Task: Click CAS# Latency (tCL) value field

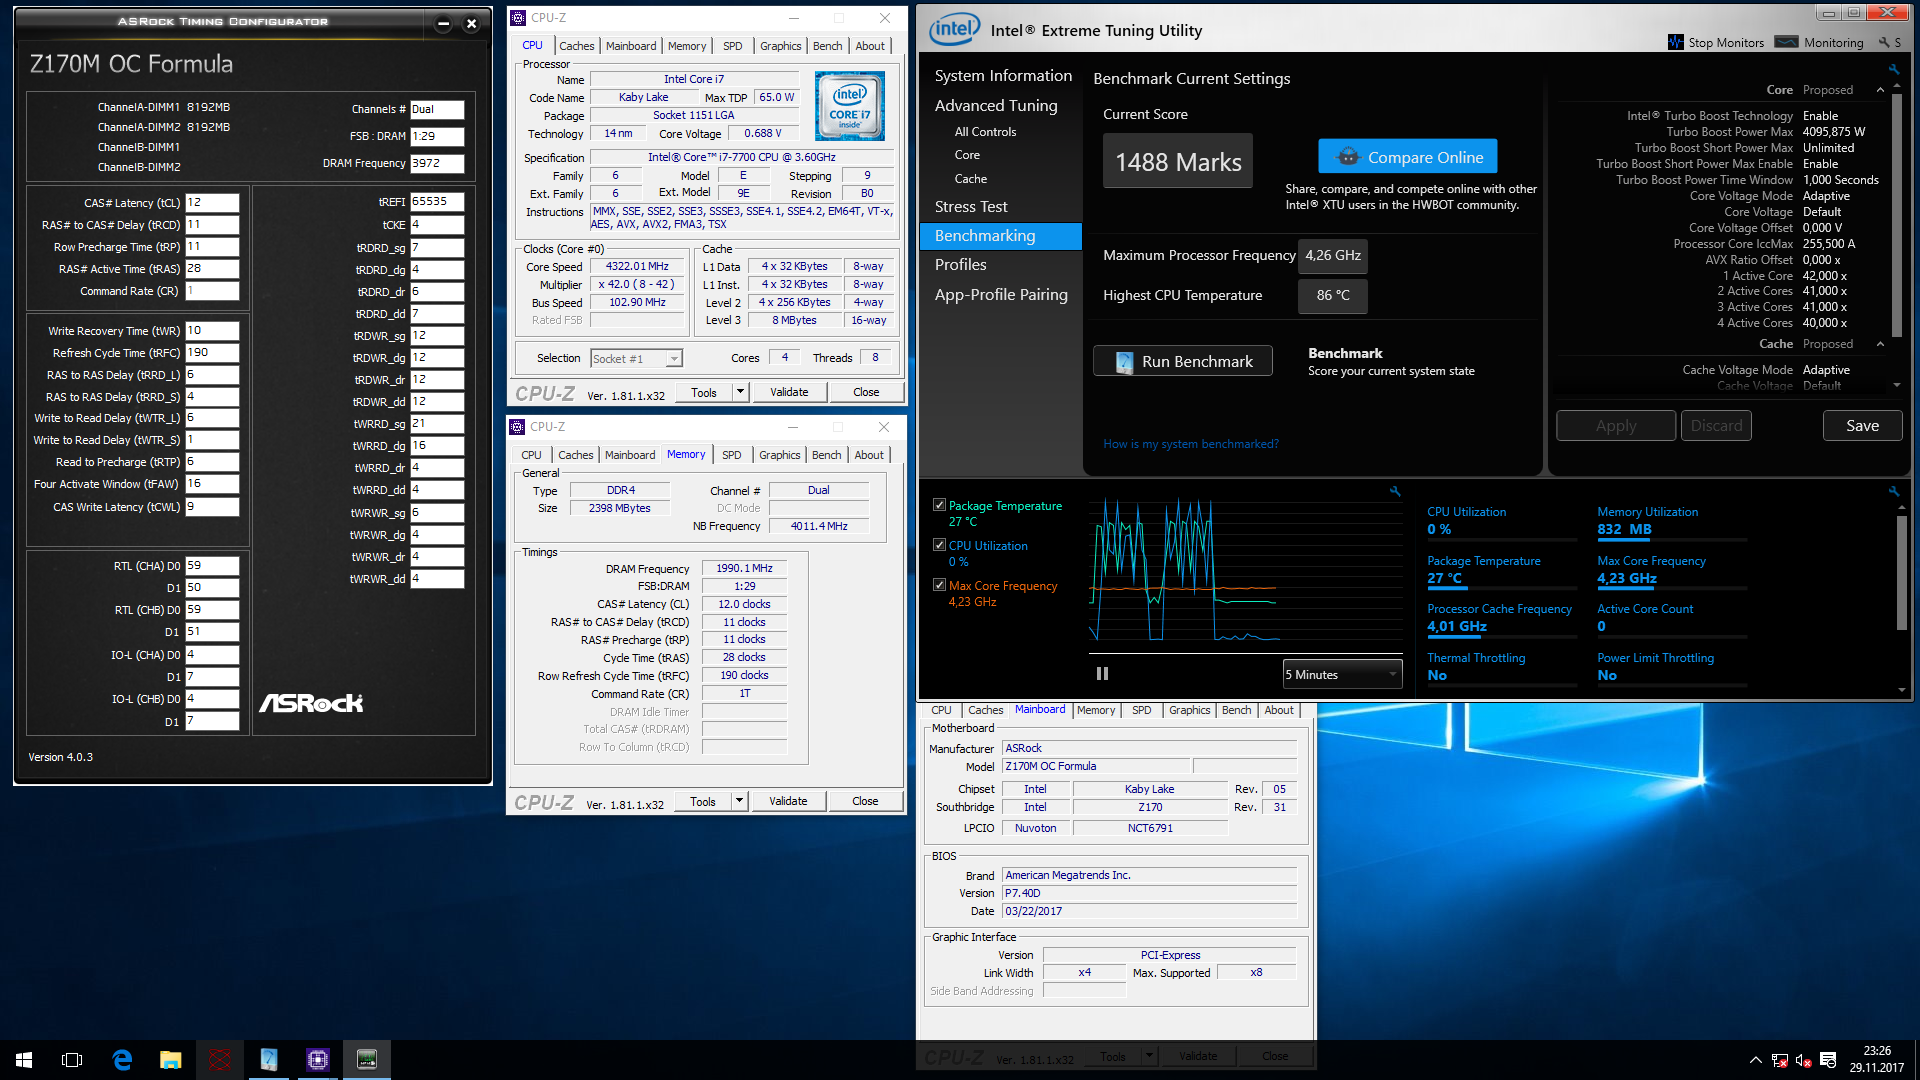Action: click(x=212, y=202)
